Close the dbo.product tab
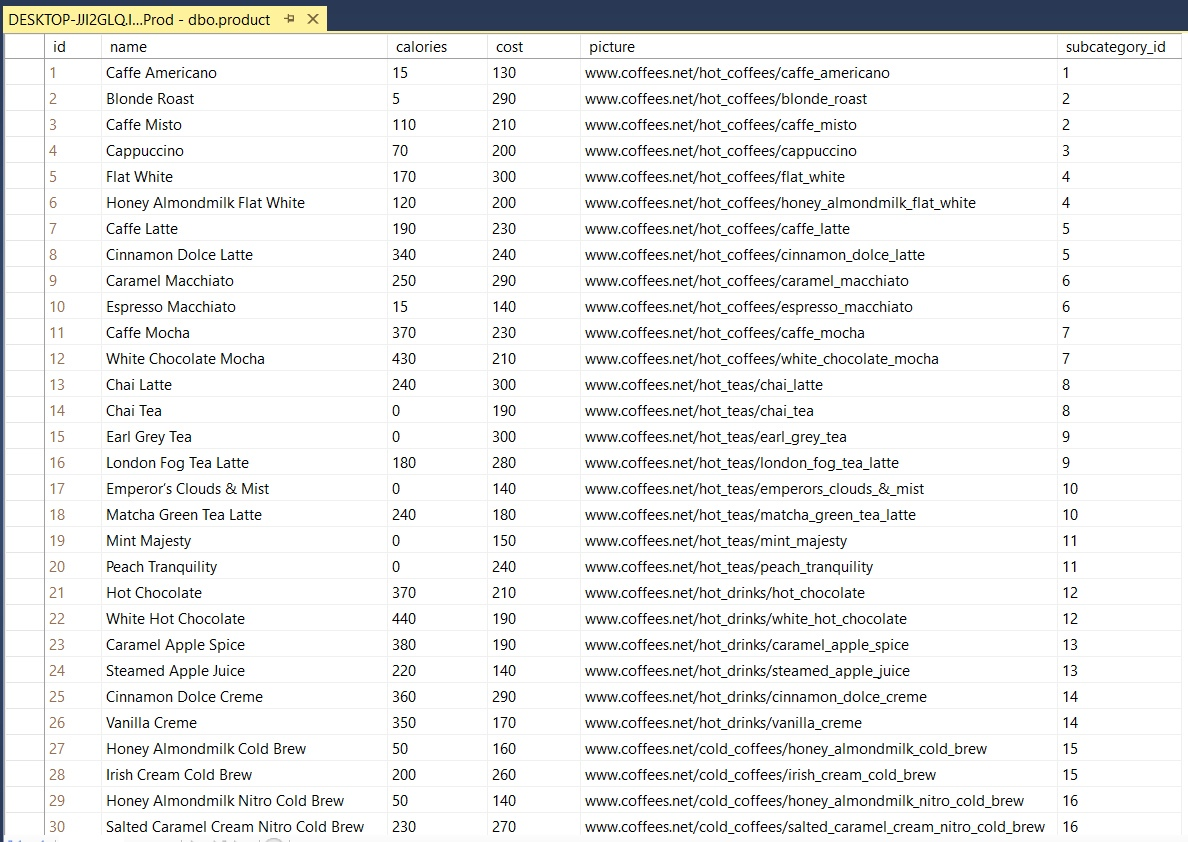The width and height of the screenshot is (1188, 842). (312, 19)
